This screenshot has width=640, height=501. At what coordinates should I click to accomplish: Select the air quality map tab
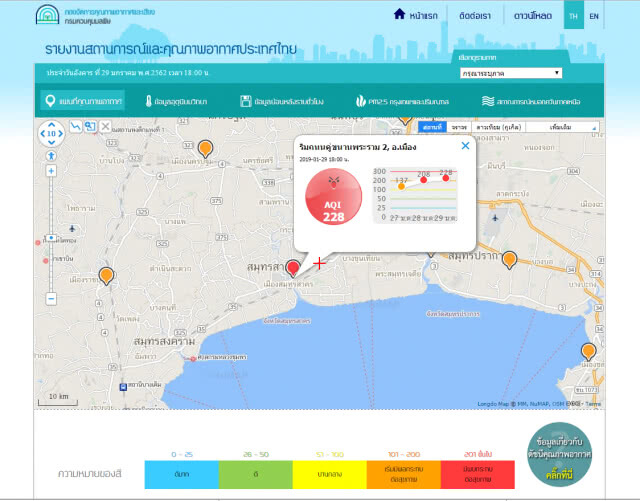[x=83, y=101]
